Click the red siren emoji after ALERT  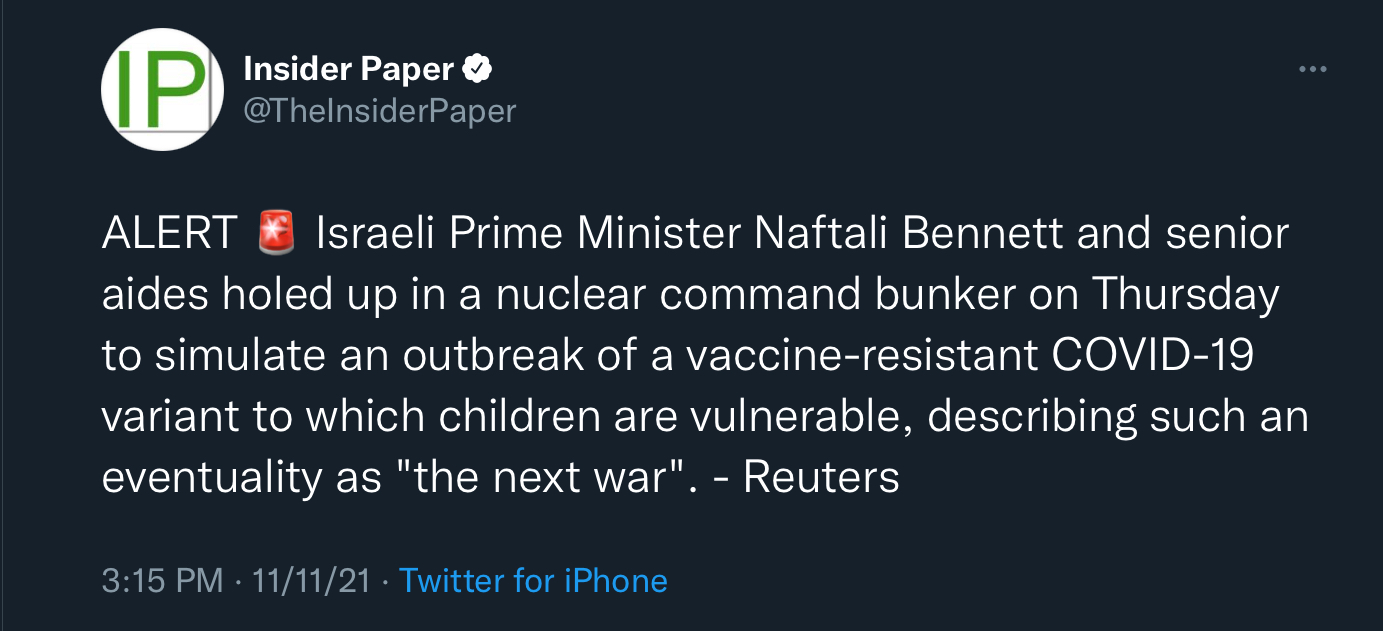(276, 234)
